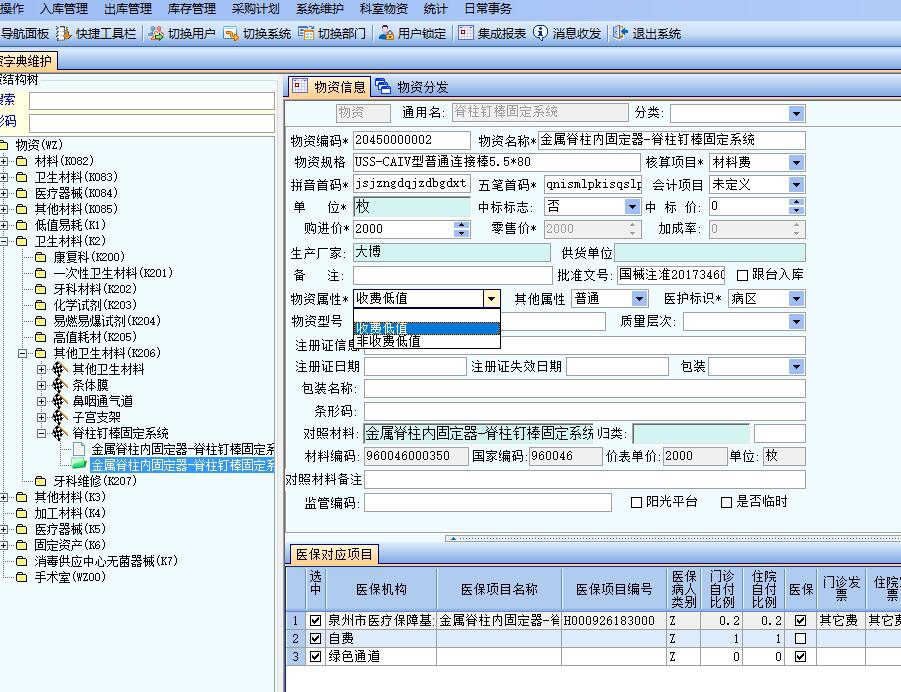The image size is (901, 692).
Task: Click the selected open-folder item icon
Action: [79, 464]
